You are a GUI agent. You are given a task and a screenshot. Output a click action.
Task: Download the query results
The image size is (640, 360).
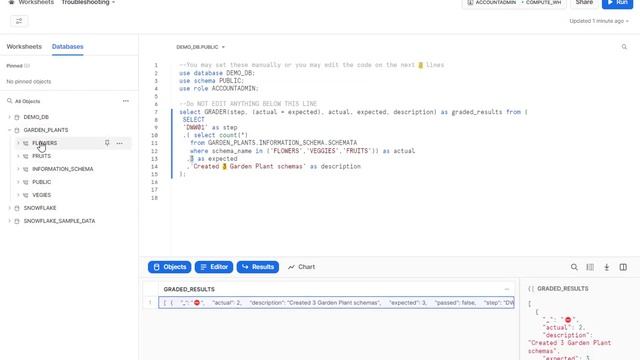607,267
